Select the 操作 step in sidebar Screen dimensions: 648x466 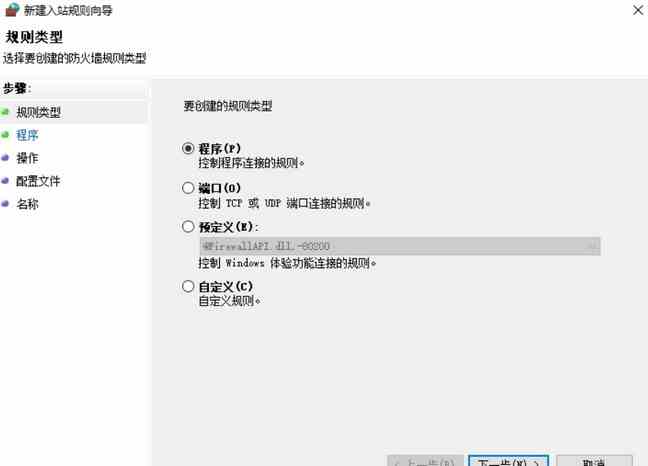(x=27, y=158)
